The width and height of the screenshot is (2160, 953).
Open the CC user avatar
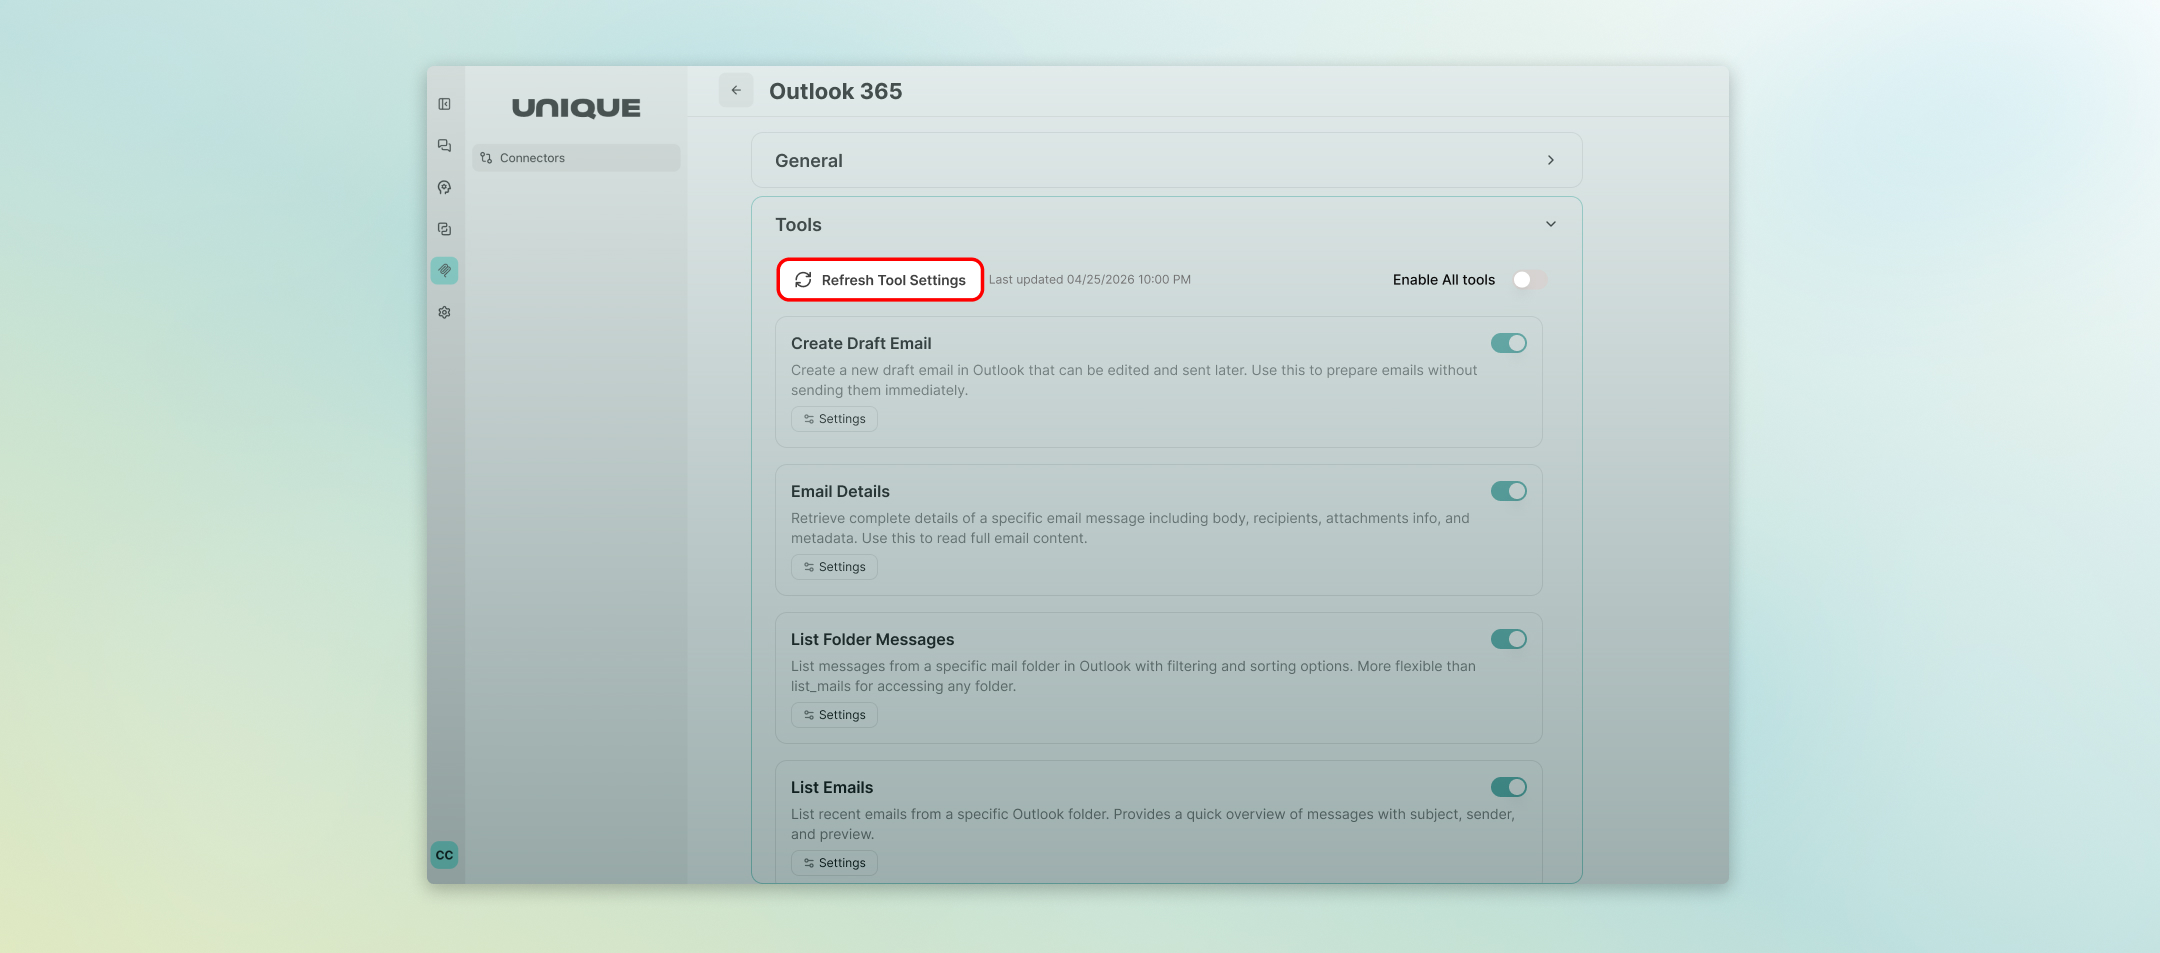pos(444,855)
